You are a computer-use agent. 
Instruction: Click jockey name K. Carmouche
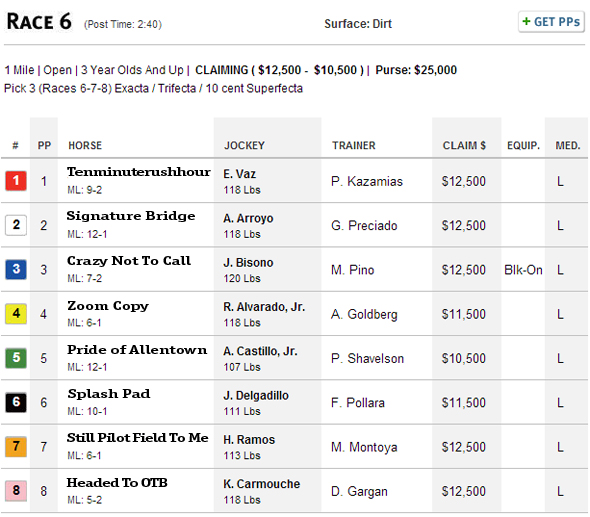click(x=262, y=484)
